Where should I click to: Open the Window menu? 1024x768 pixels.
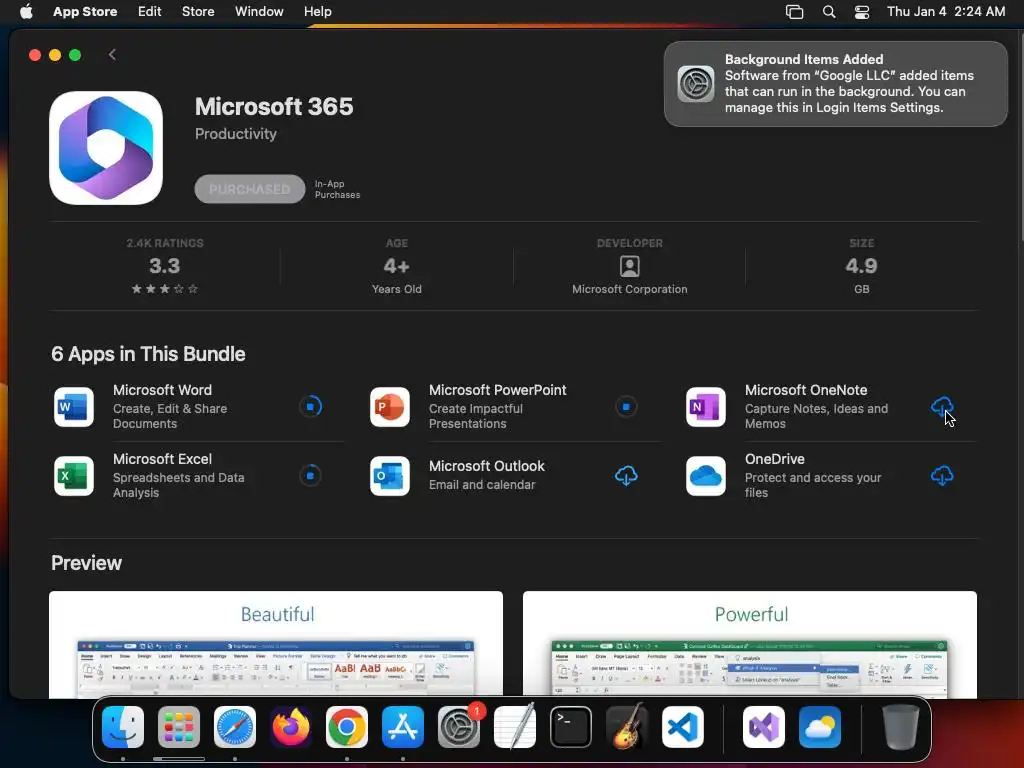point(259,11)
